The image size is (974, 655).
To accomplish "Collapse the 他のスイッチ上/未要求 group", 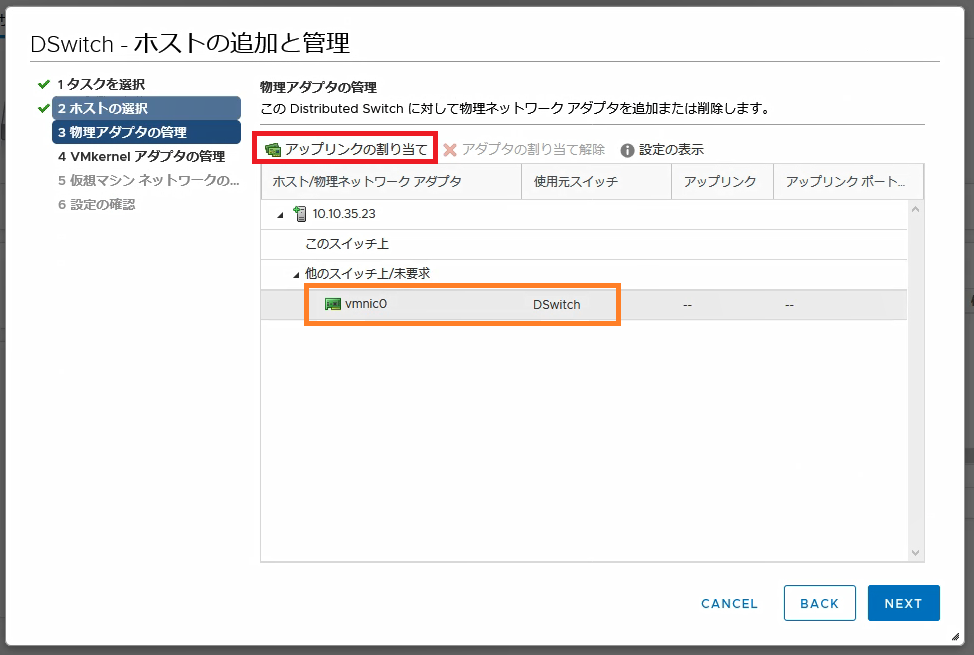I will [296, 274].
